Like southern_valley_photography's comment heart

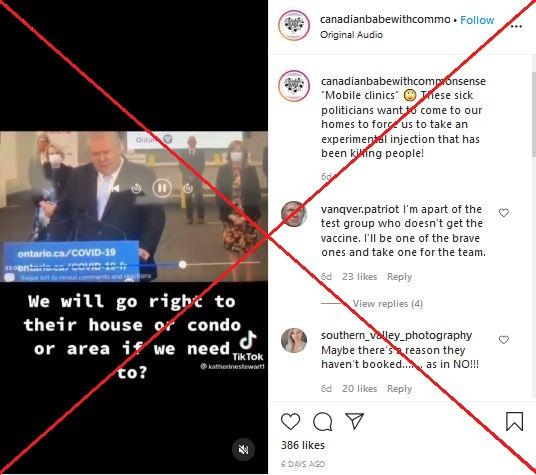click(504, 340)
